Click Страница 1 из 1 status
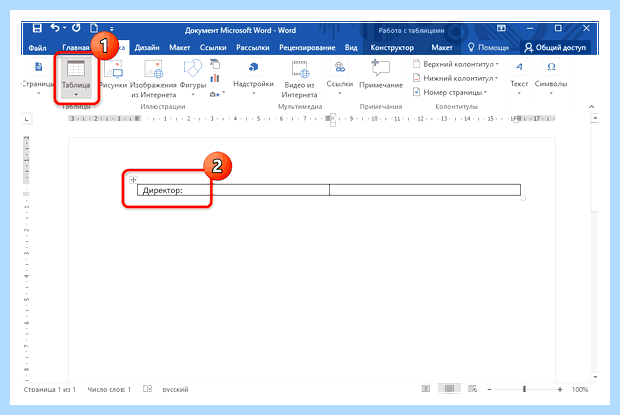This screenshot has height=415, width=620. pos(49,389)
